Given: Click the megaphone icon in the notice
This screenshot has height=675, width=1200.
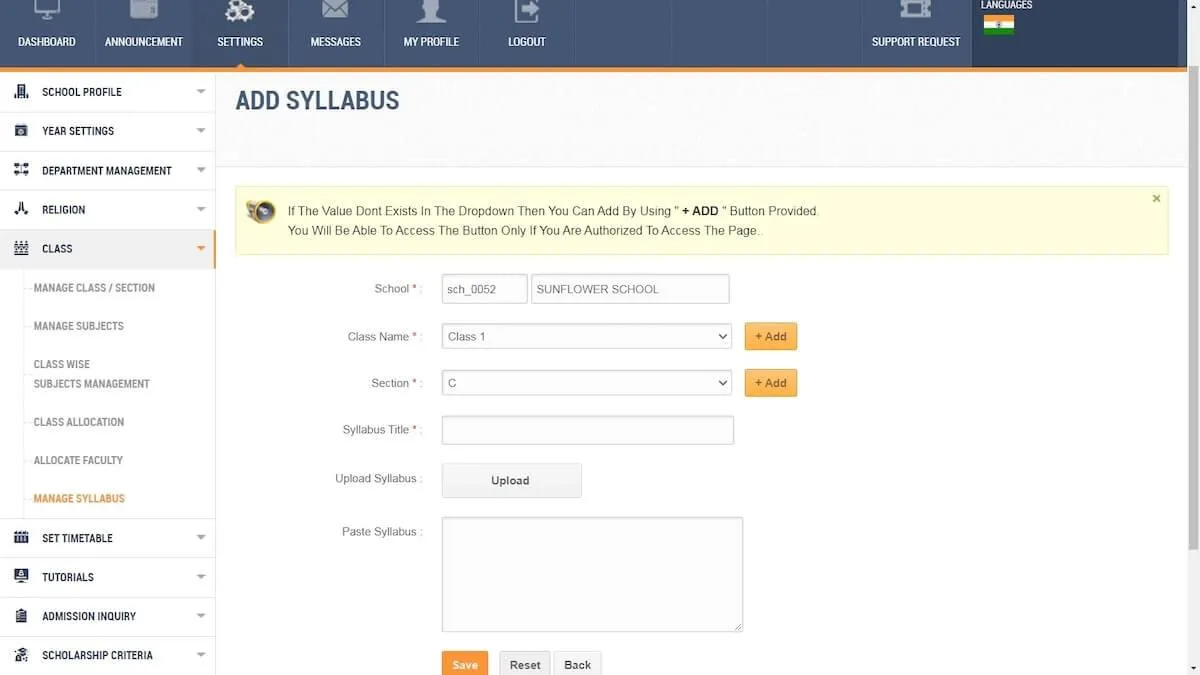Looking at the screenshot, I should [261, 211].
